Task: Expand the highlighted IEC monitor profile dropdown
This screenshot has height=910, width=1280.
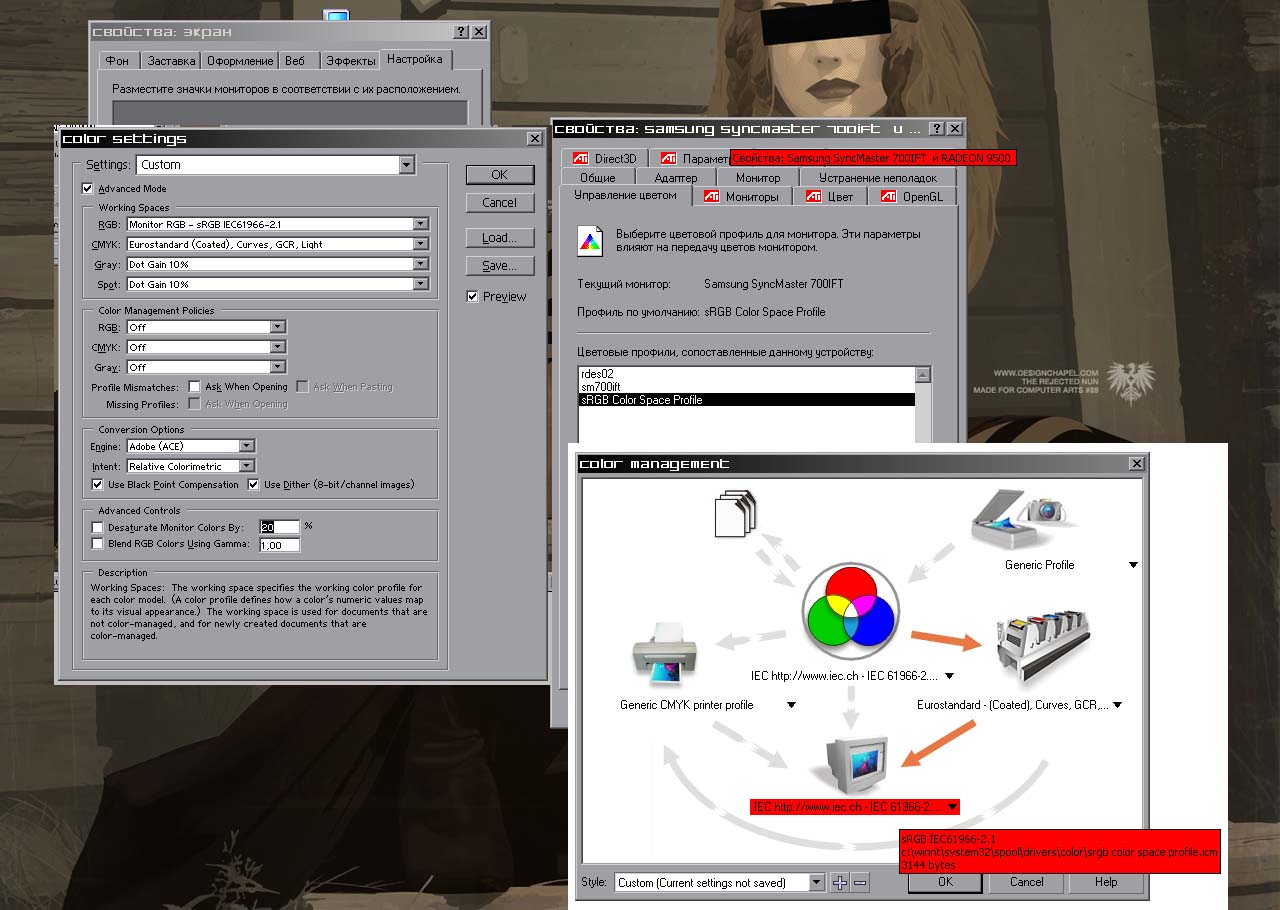Action: [x=953, y=807]
